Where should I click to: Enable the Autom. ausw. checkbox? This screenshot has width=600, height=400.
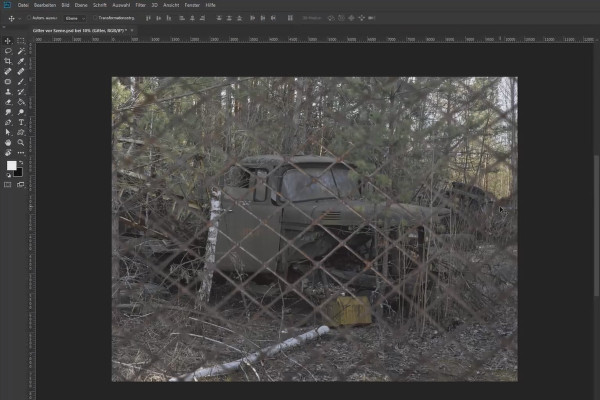coord(29,18)
